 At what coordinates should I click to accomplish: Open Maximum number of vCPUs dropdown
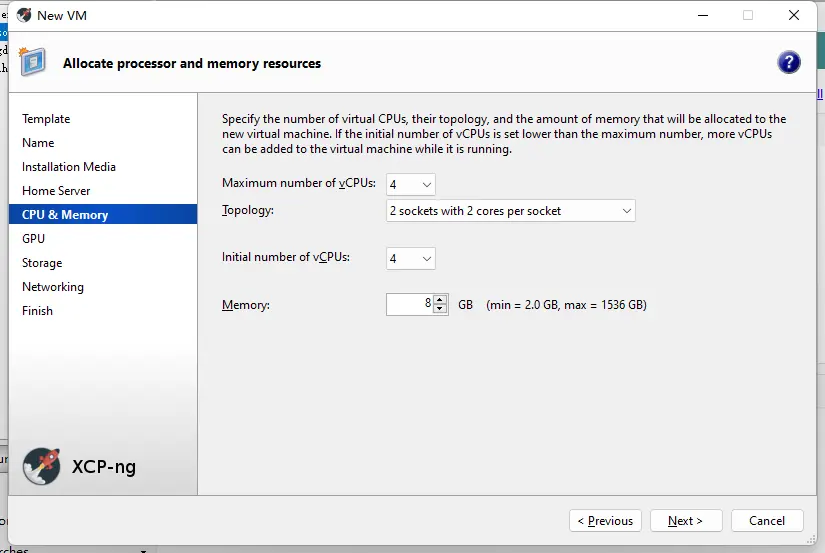(x=410, y=184)
